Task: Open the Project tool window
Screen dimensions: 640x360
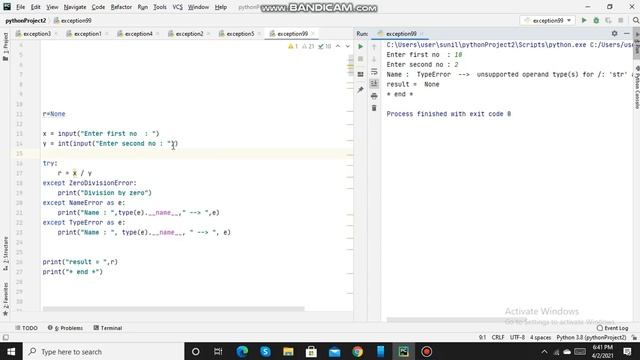Action: pos(5,47)
